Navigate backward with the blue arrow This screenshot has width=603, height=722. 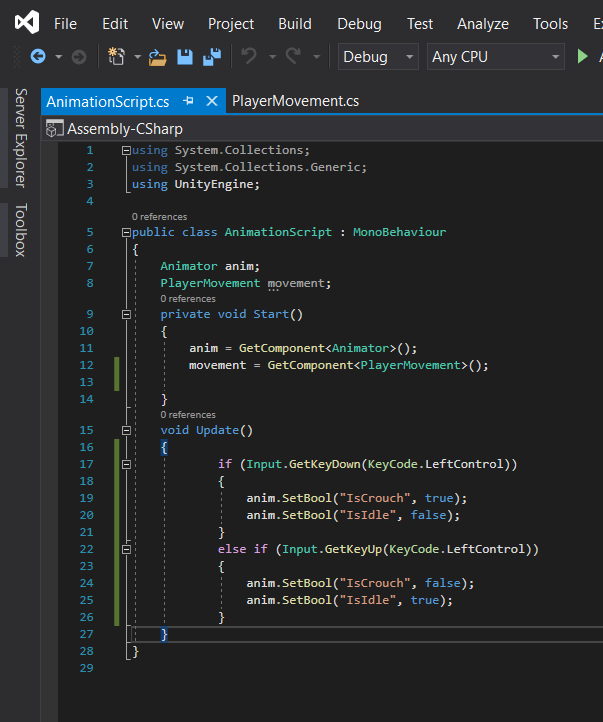click(38, 57)
